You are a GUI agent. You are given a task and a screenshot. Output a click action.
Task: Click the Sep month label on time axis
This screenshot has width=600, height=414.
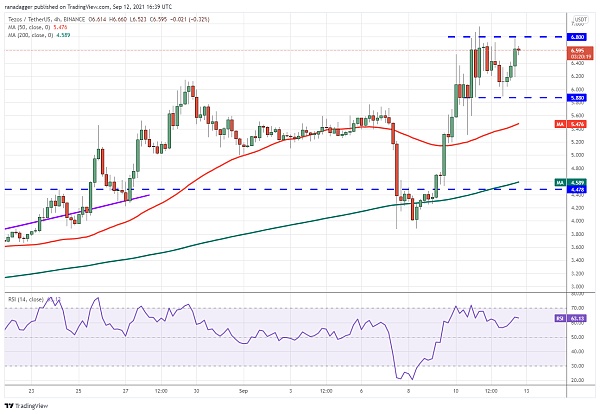coord(243,391)
